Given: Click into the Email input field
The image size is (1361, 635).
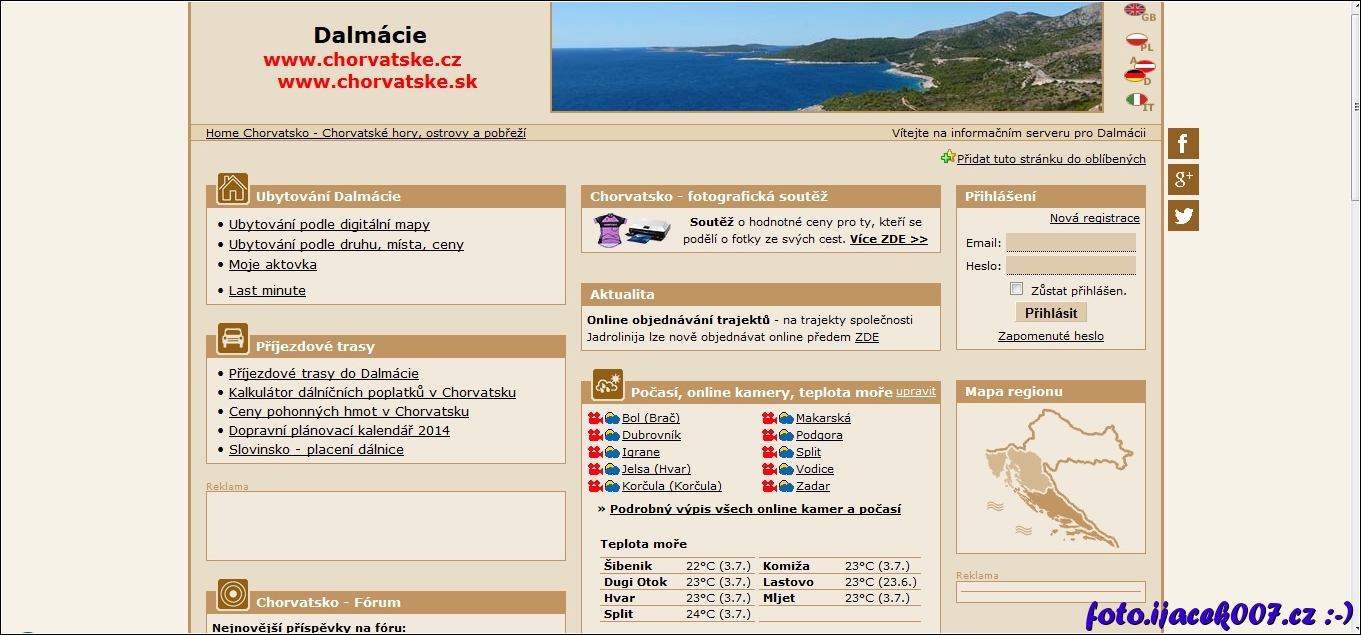Looking at the screenshot, I should (1070, 243).
